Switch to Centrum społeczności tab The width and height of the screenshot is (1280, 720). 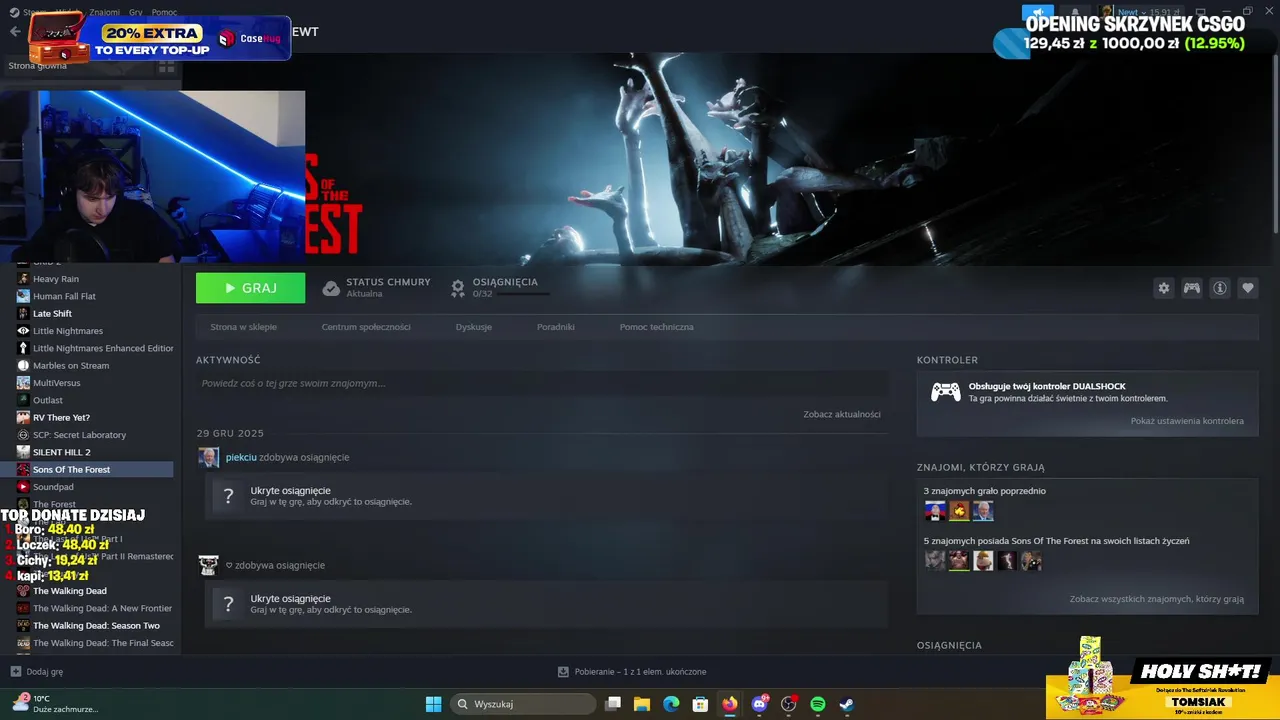coord(366,327)
